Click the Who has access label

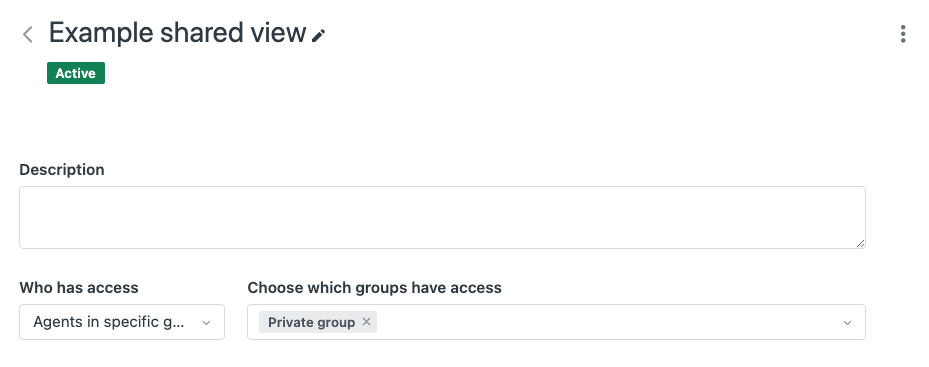tap(79, 288)
